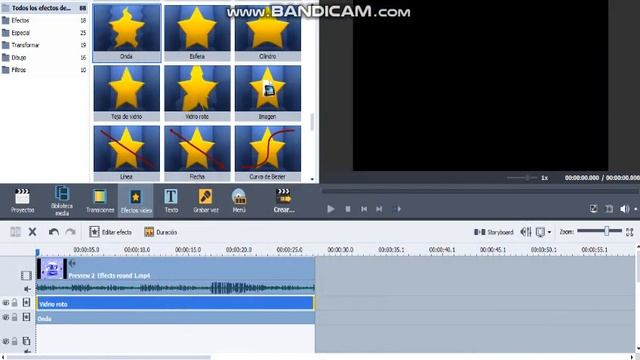
Task: Open the Especial category folder
Action: (44, 33)
